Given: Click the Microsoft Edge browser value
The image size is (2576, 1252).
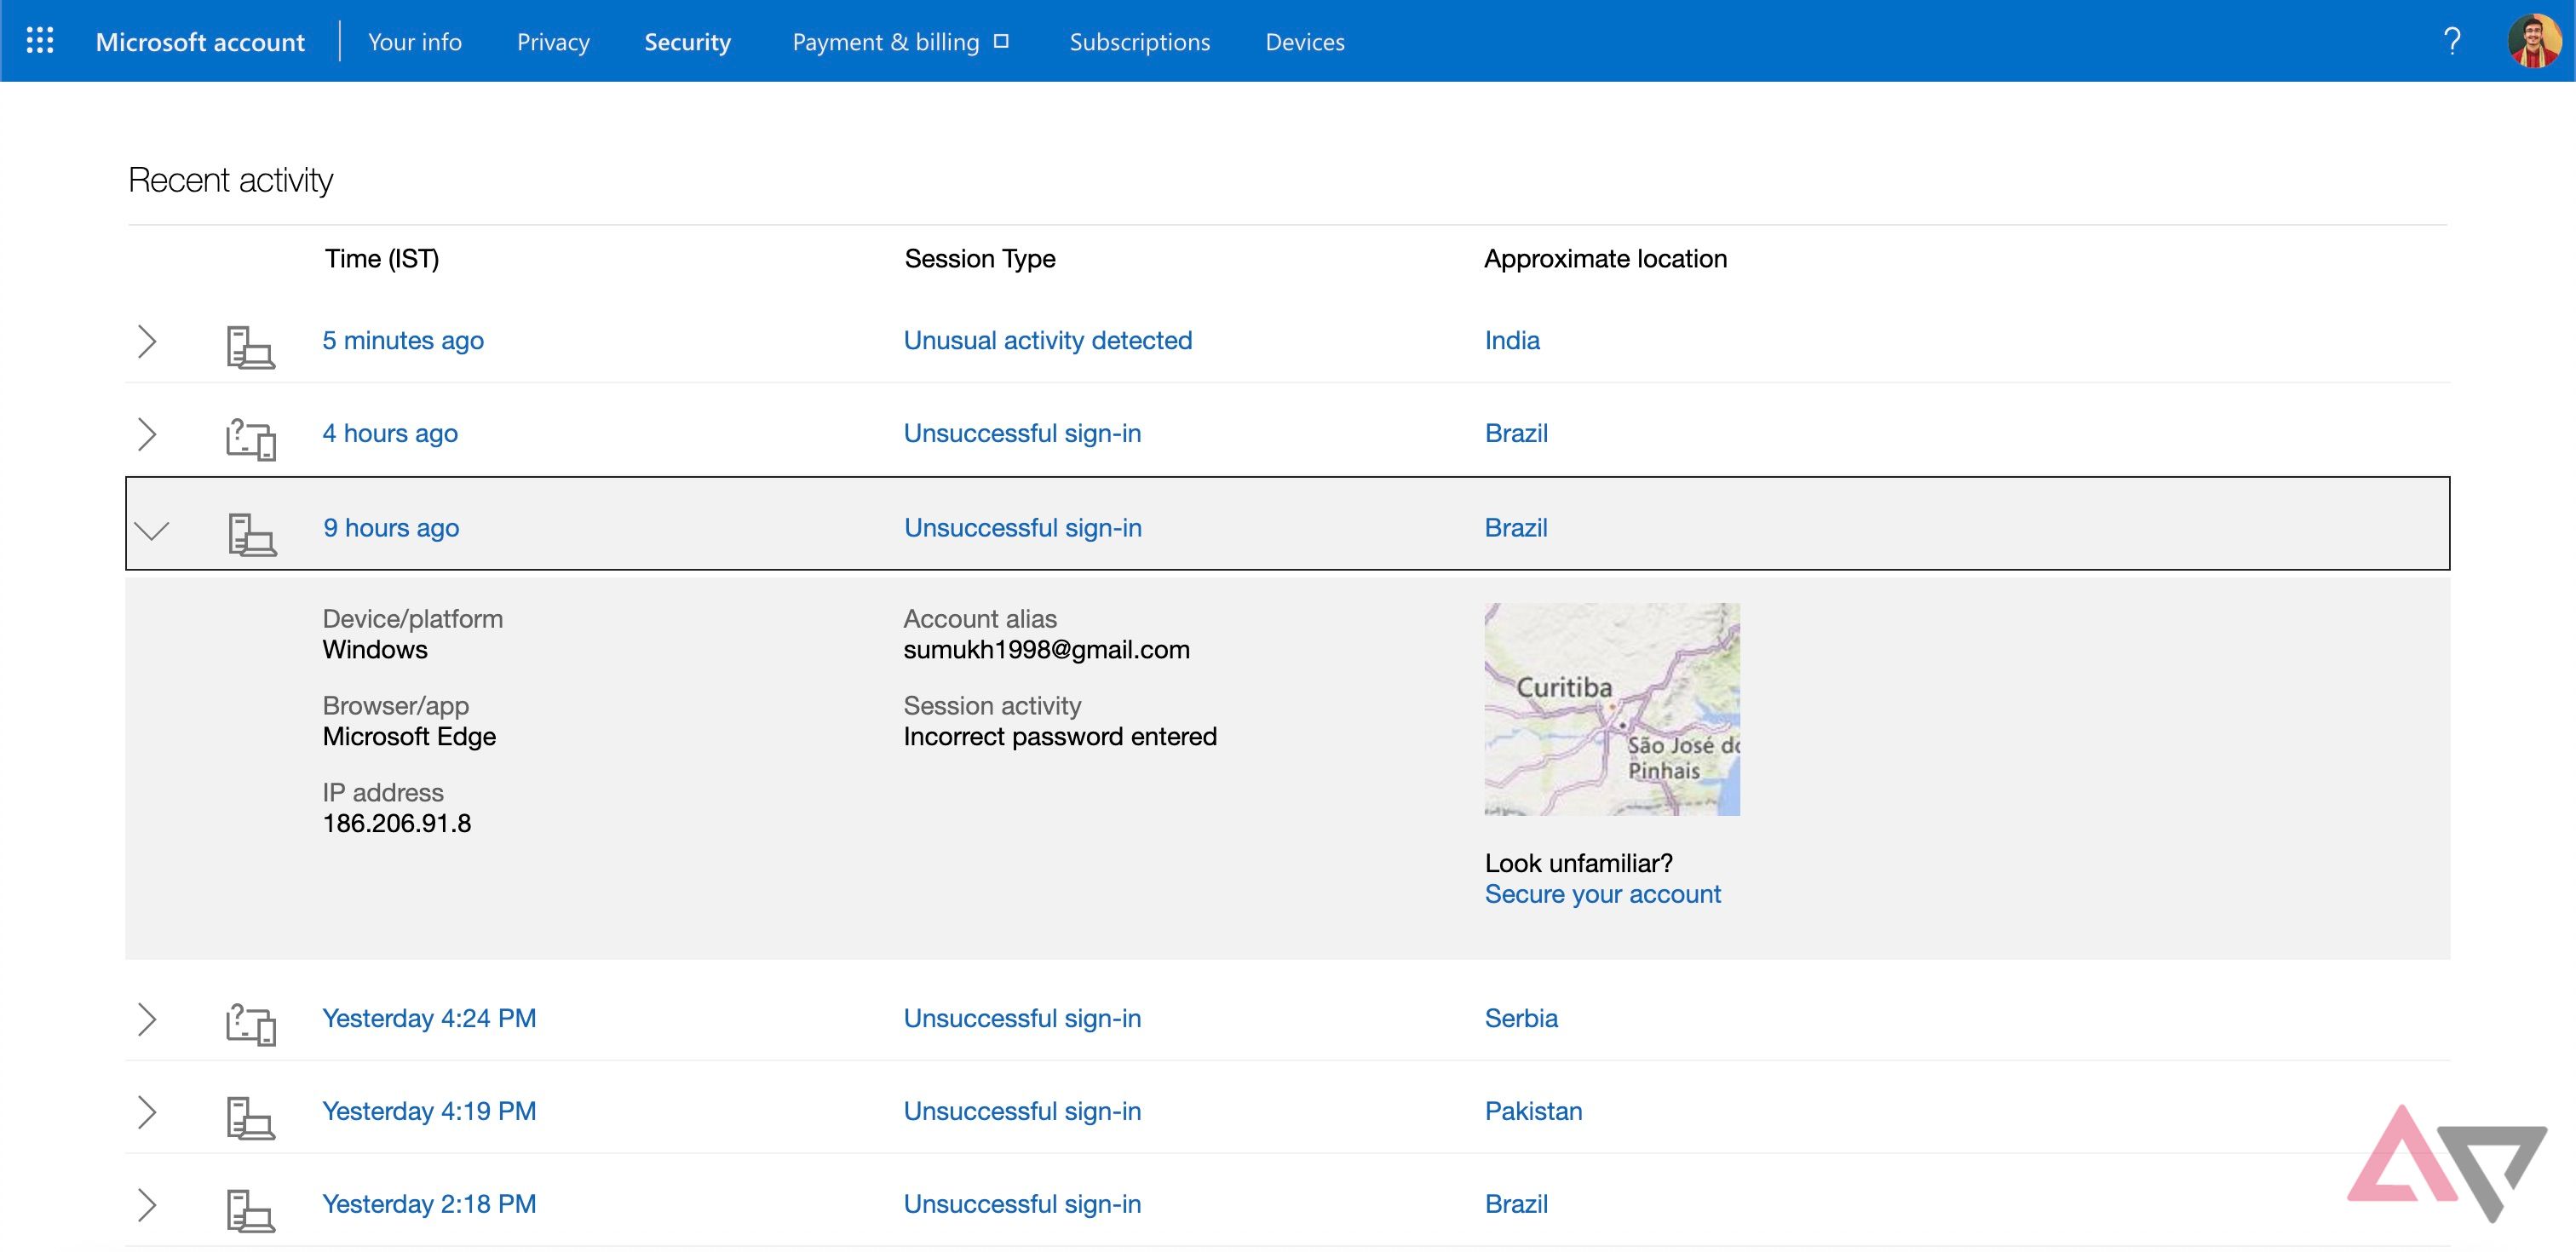Looking at the screenshot, I should click(x=409, y=737).
